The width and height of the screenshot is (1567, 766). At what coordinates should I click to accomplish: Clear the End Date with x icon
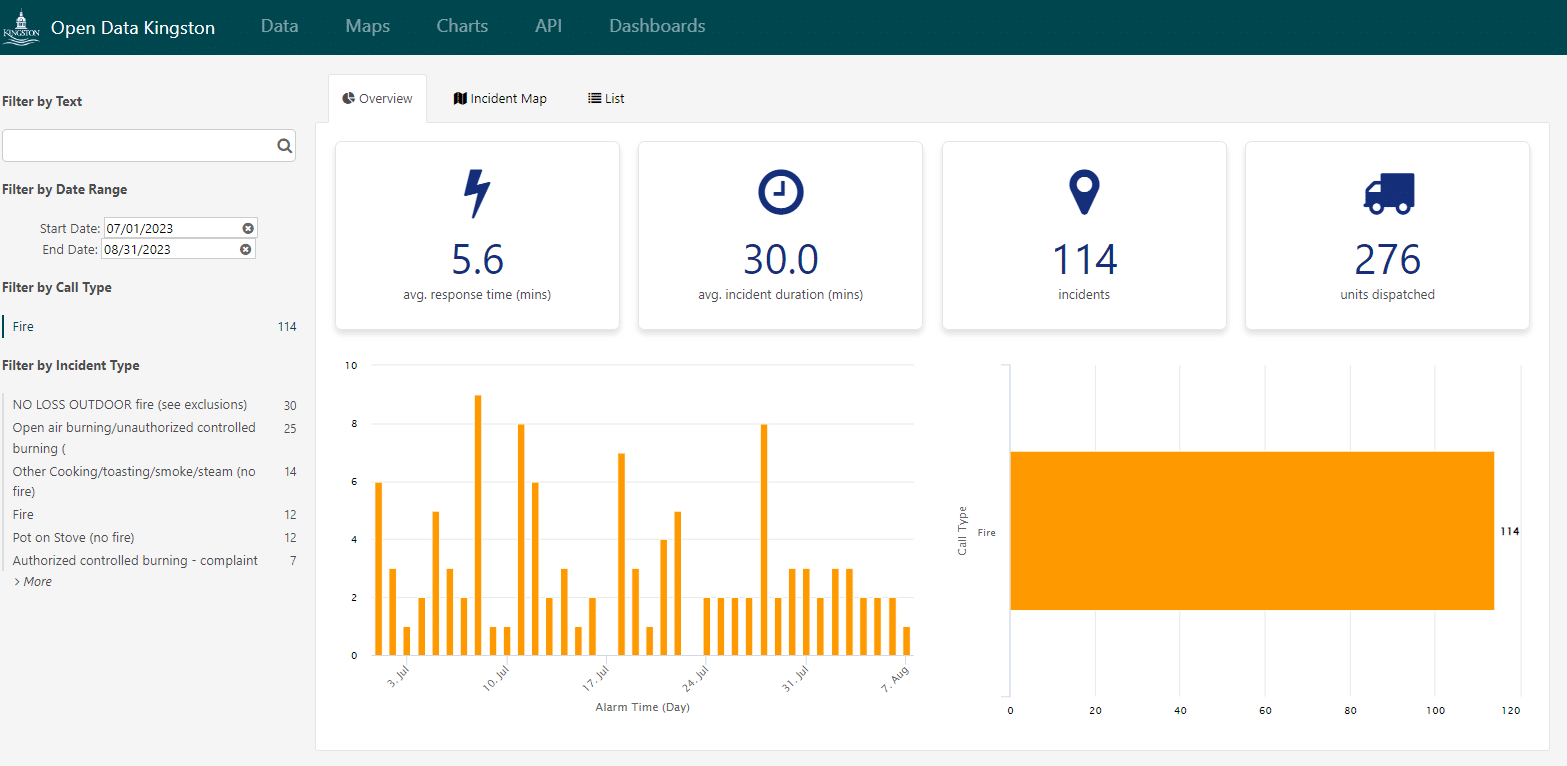[x=246, y=249]
